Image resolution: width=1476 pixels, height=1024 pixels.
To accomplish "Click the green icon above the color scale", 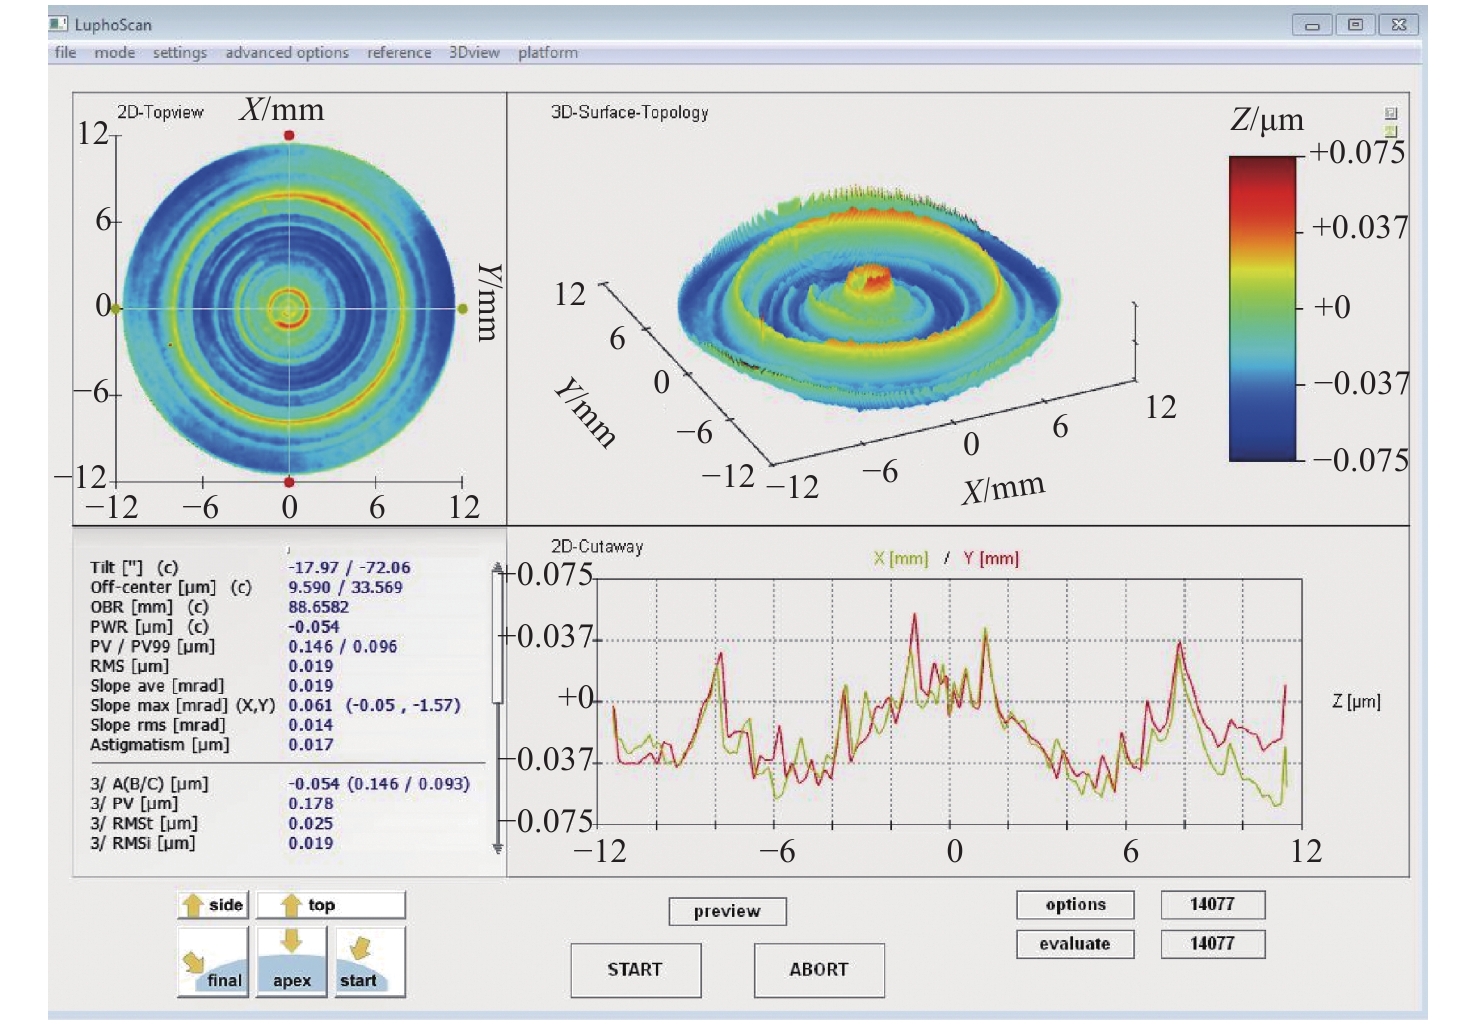I will [x=1390, y=130].
